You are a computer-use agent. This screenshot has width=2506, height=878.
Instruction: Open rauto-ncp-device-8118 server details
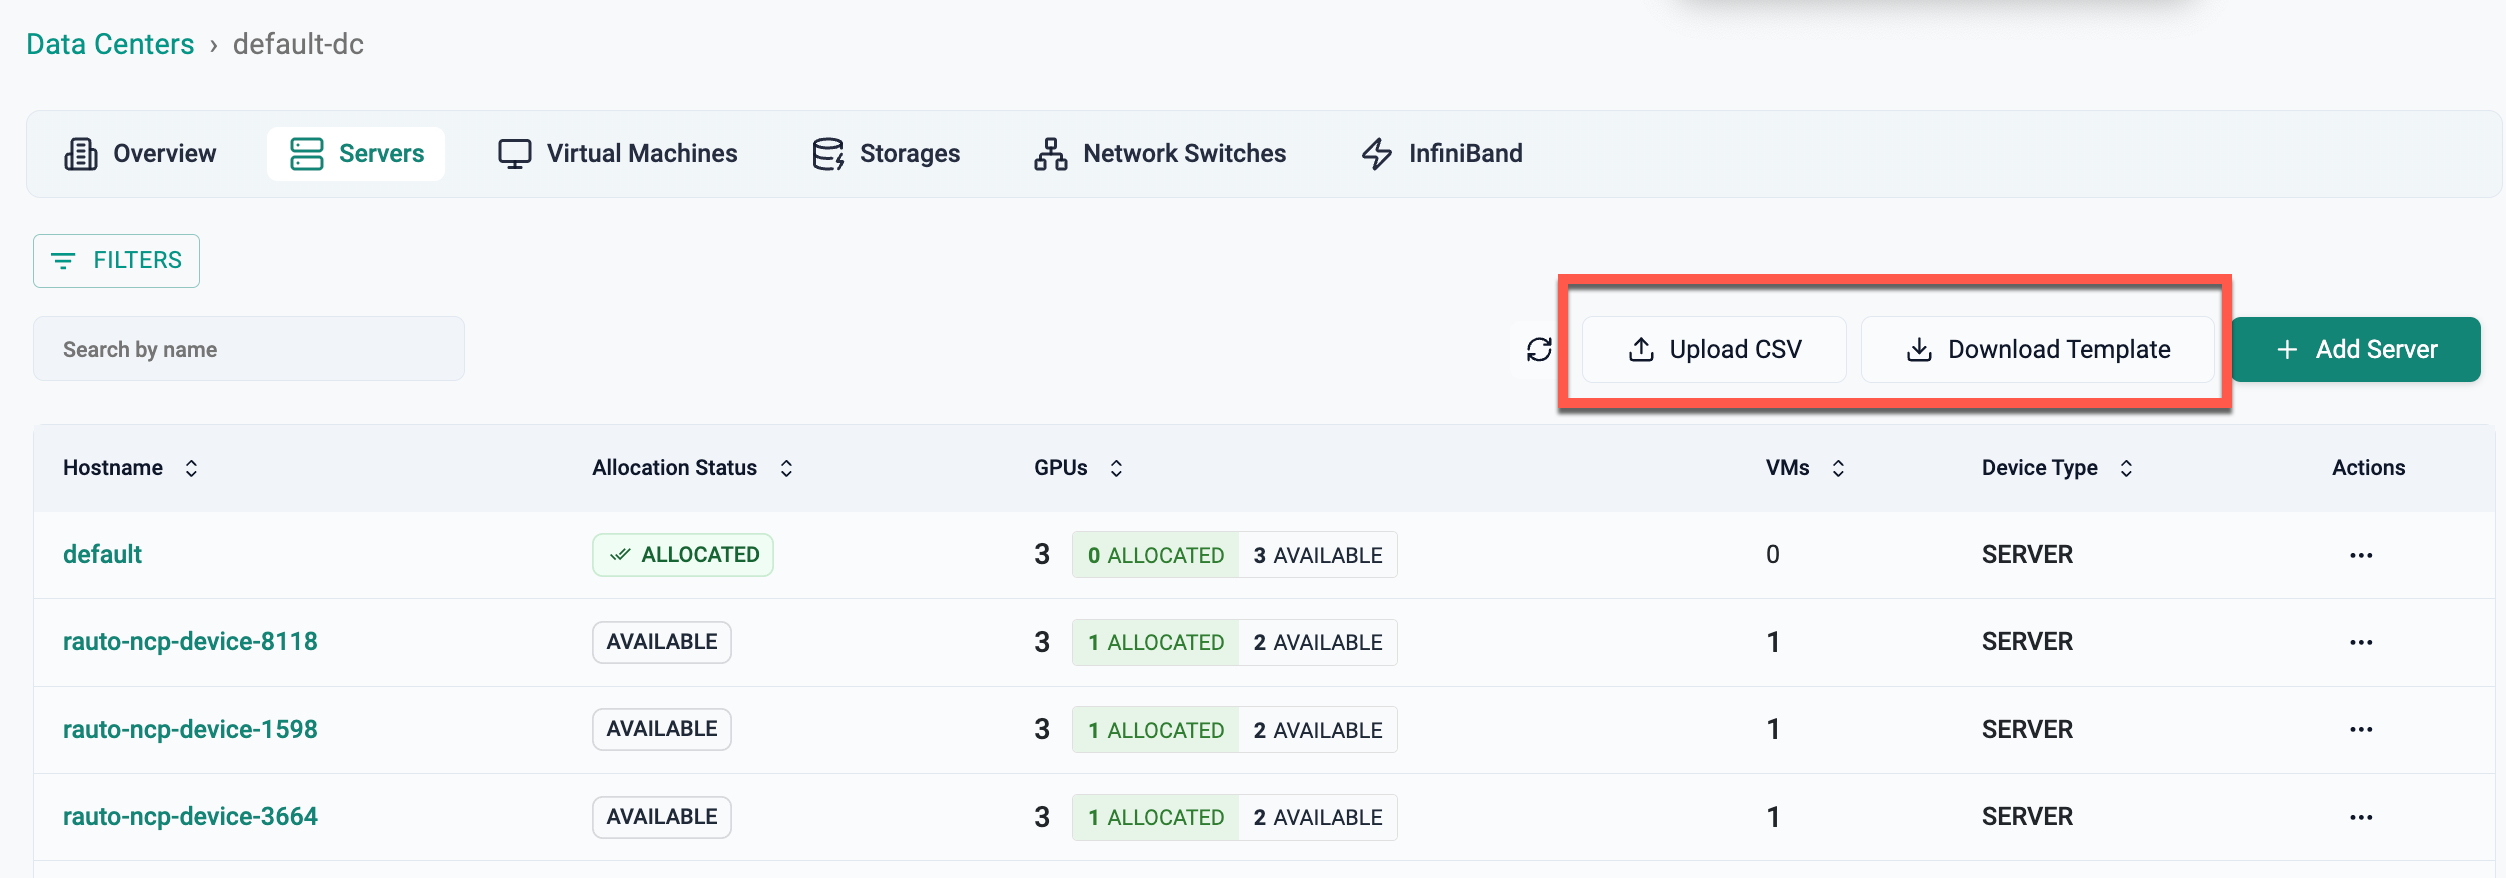click(x=190, y=642)
